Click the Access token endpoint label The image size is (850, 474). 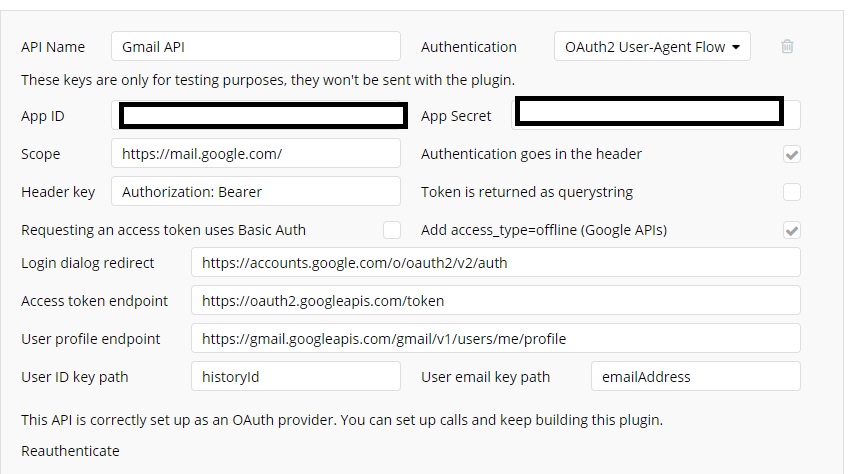tap(94, 301)
